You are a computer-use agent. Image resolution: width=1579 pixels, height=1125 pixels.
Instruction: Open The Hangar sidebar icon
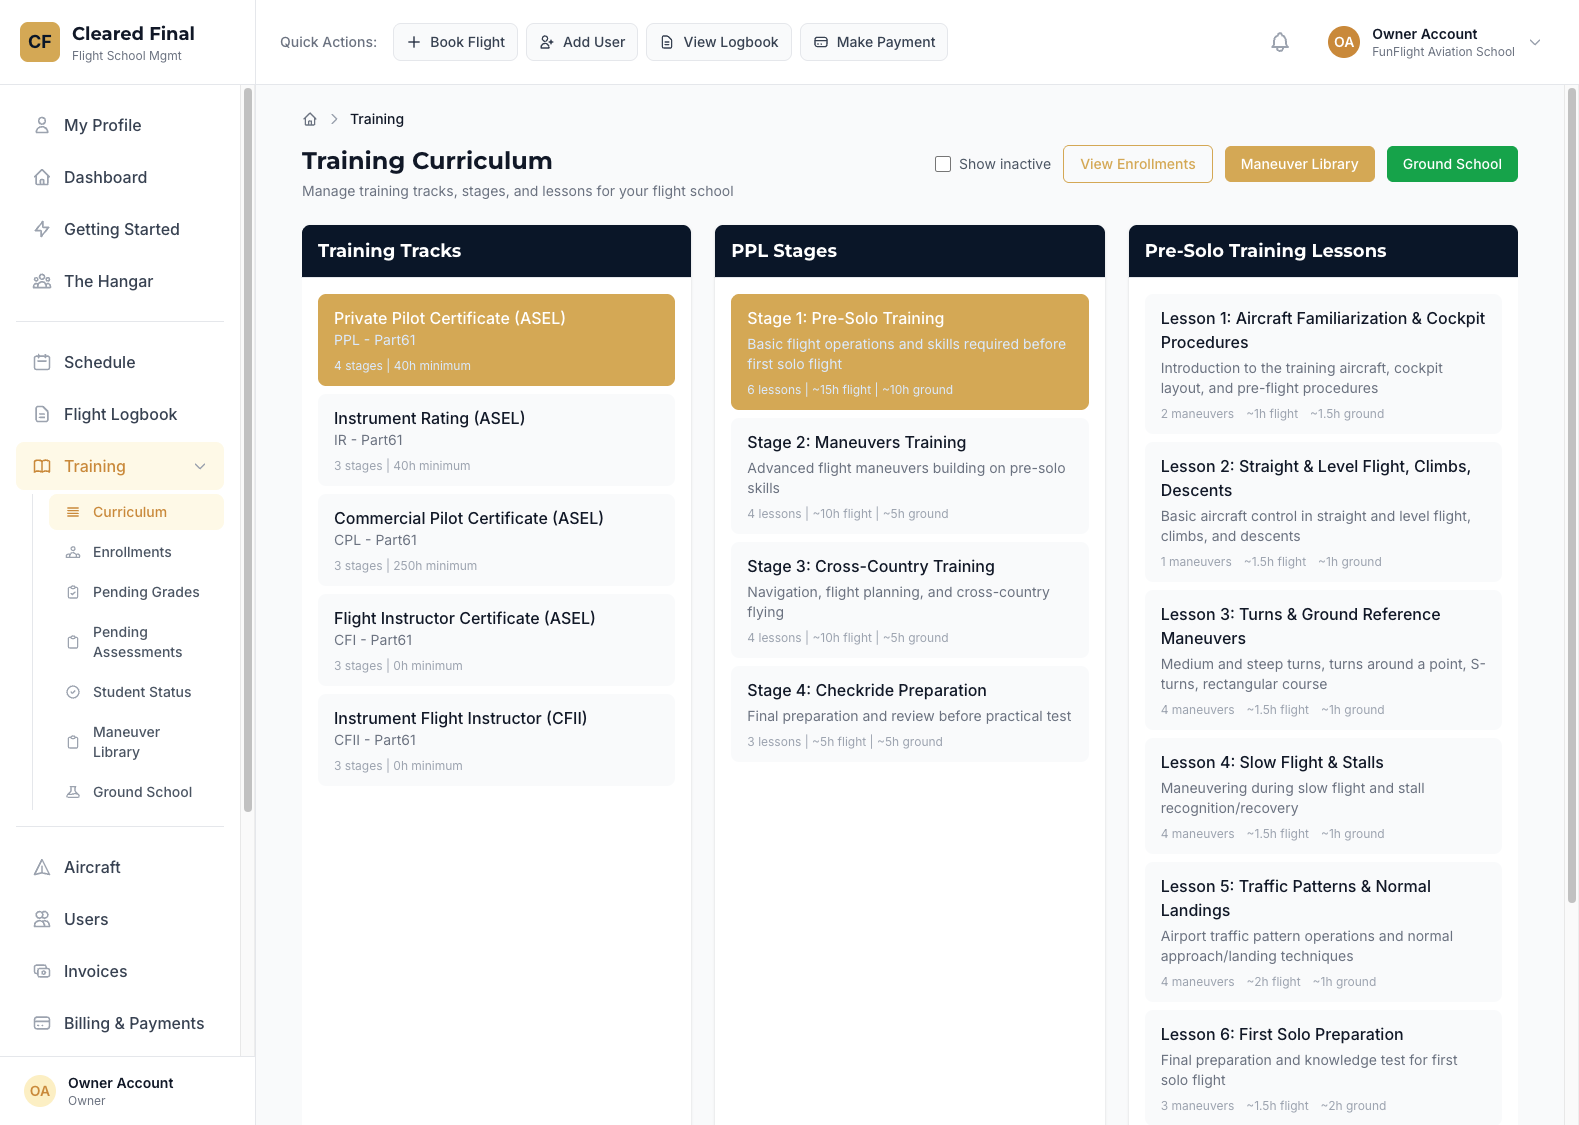tap(42, 281)
